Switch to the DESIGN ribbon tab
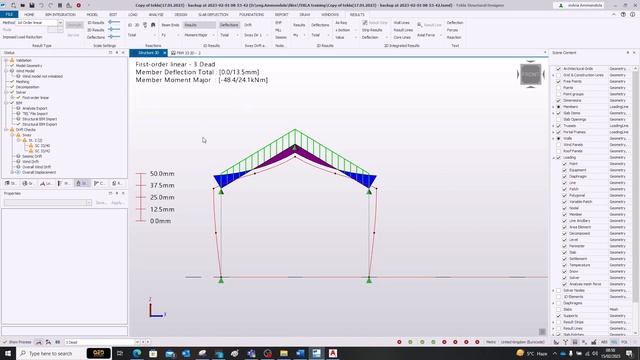The width and height of the screenshot is (640, 360). tap(181, 14)
